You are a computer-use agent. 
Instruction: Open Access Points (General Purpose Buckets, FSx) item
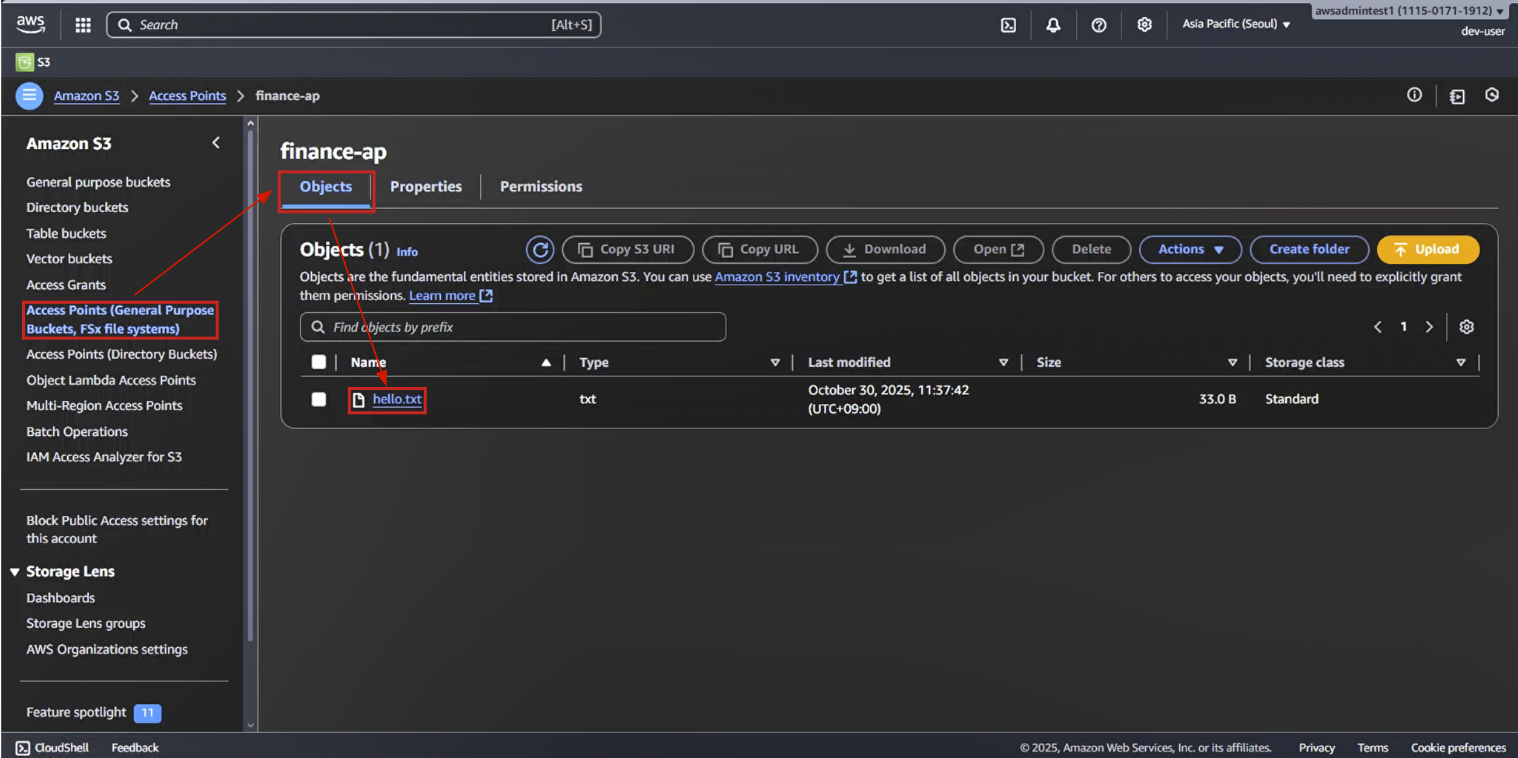pos(120,319)
